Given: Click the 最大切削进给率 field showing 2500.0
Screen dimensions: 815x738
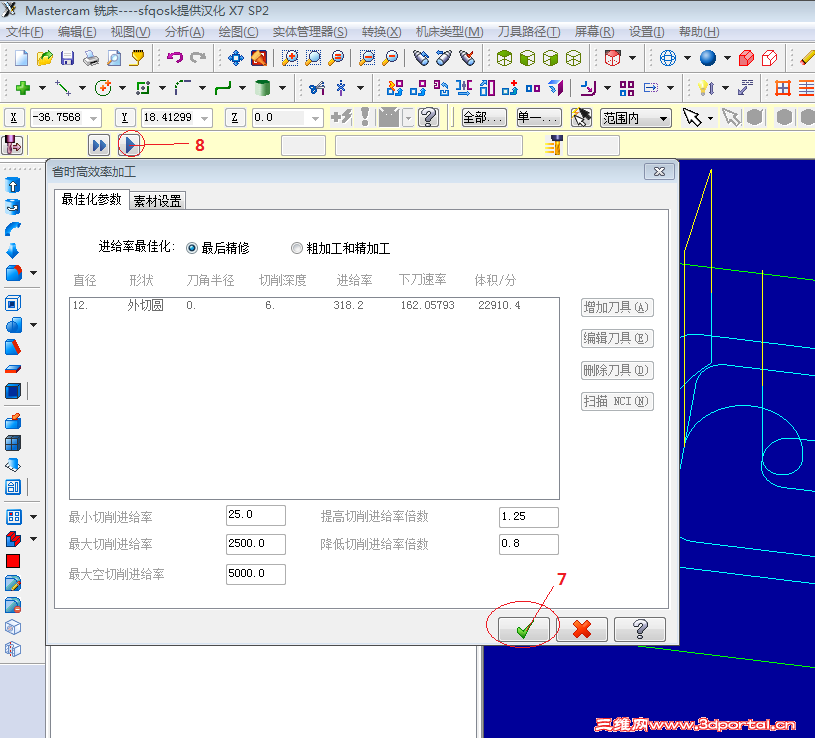Looking at the screenshot, I should pos(256,544).
